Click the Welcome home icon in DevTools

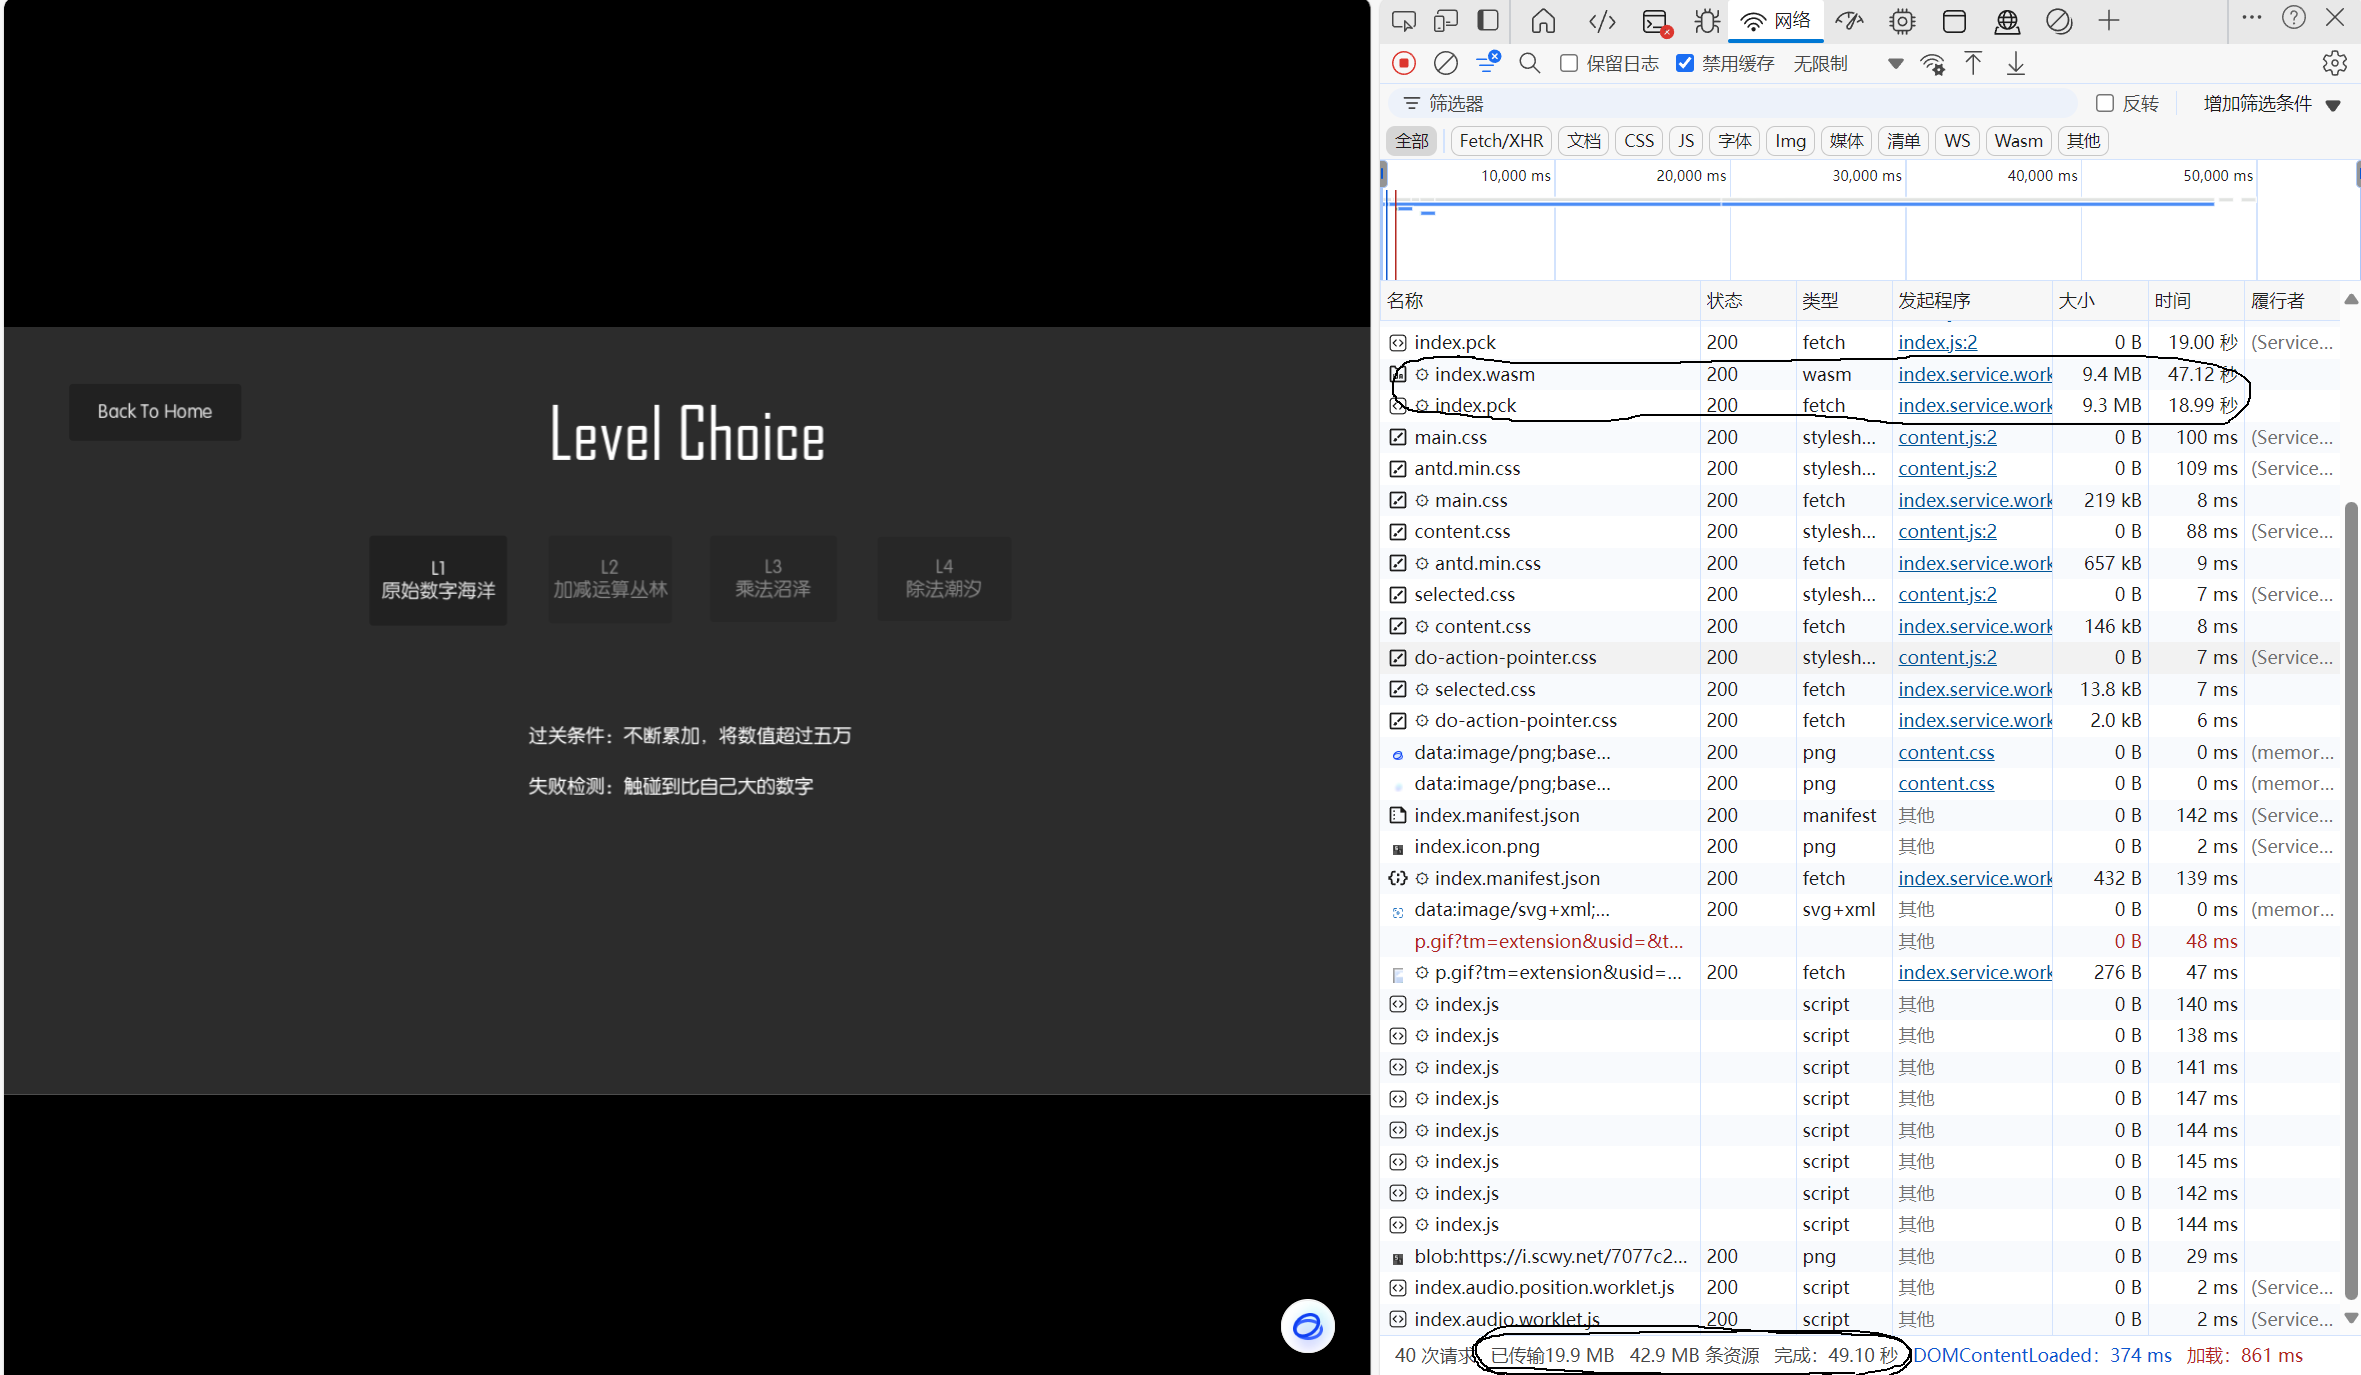click(x=1543, y=21)
